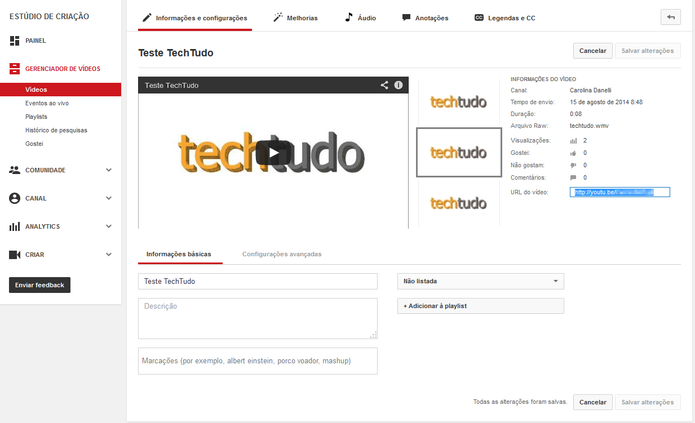Click the bottom Cancelar button
This screenshot has height=423, width=695.
[593, 402]
